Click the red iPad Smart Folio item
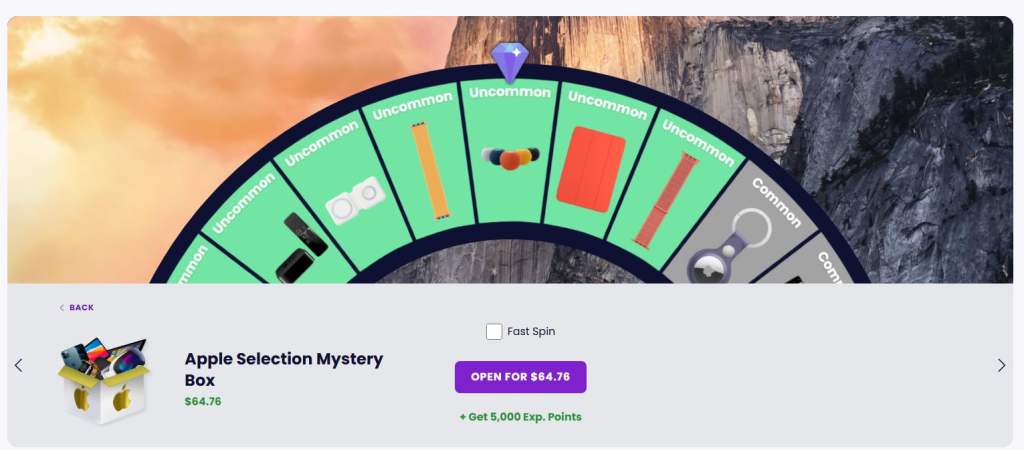This screenshot has height=450, width=1024. (591, 169)
